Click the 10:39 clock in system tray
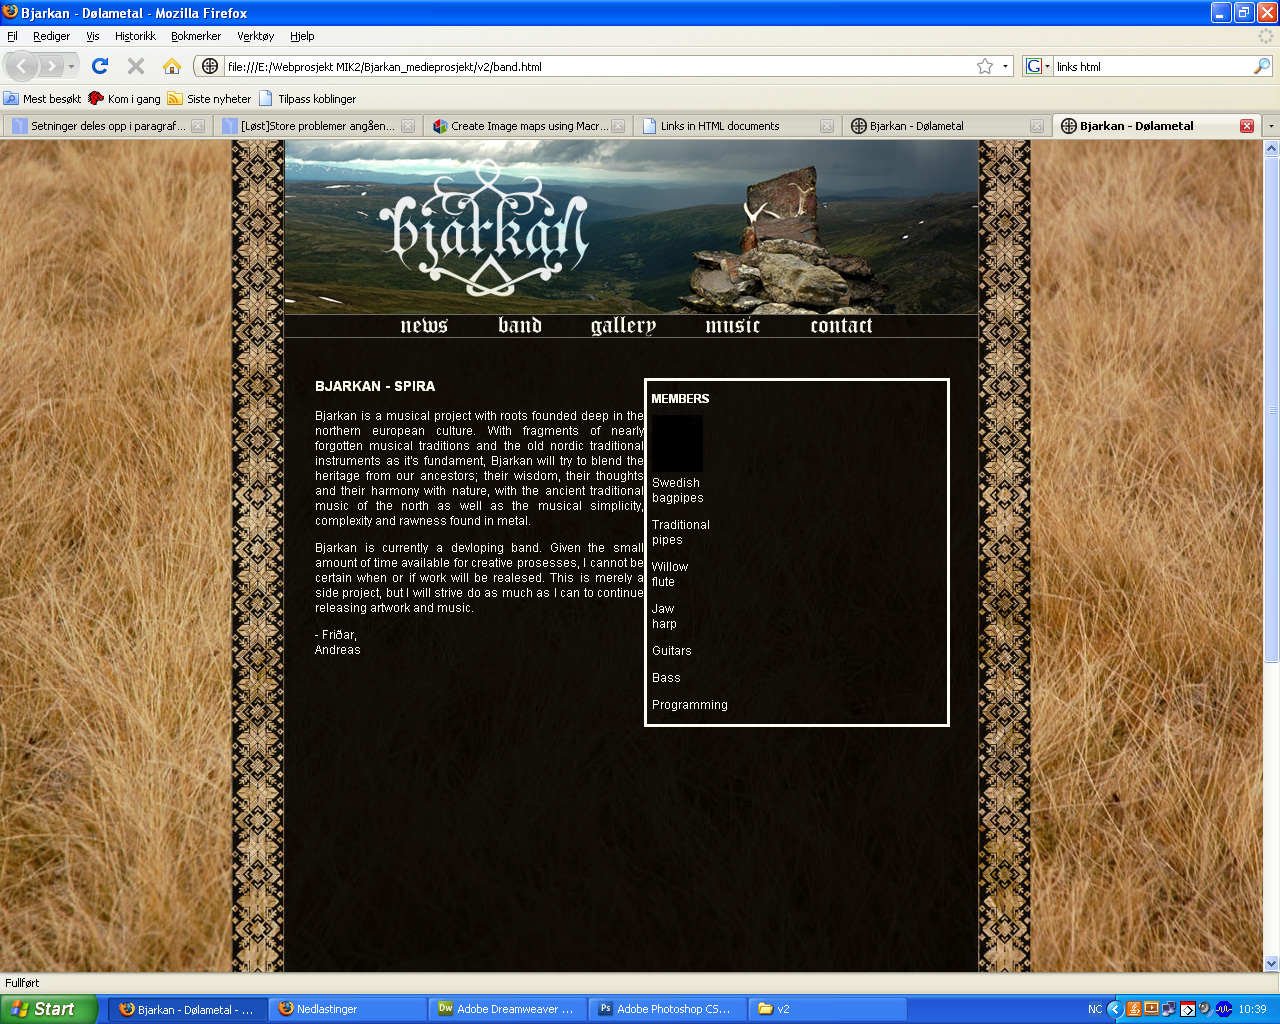The image size is (1280, 1024). (x=1252, y=1009)
